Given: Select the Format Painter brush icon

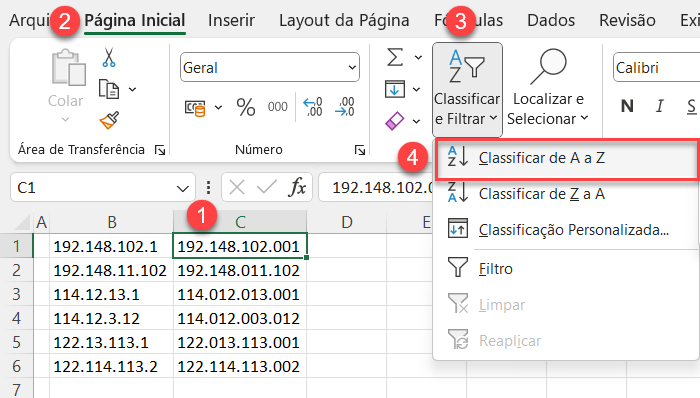Looking at the screenshot, I should point(109,120).
